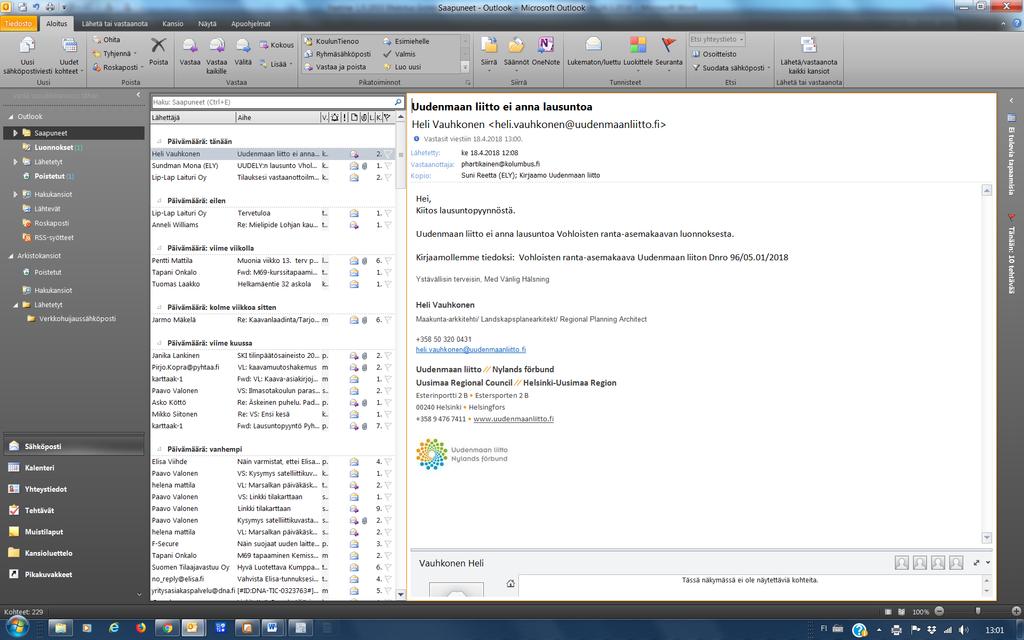
Task: Open Kalenteri in navigation pane
Action: 73,468
